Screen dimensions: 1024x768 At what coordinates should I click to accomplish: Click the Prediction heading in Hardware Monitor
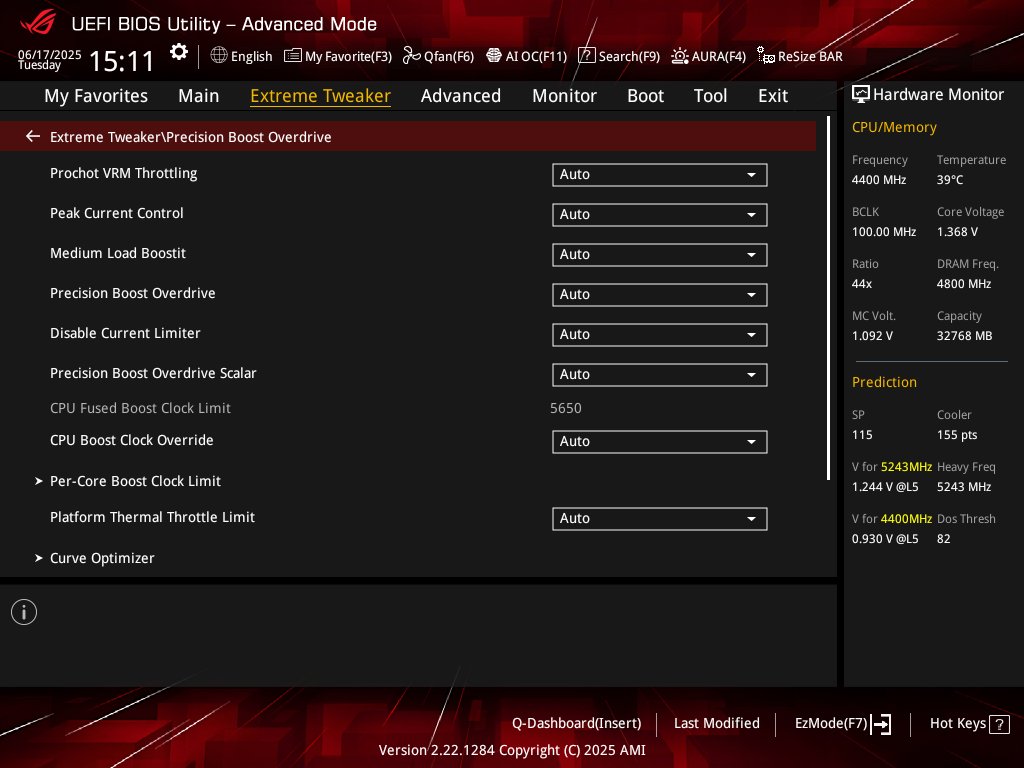[884, 382]
